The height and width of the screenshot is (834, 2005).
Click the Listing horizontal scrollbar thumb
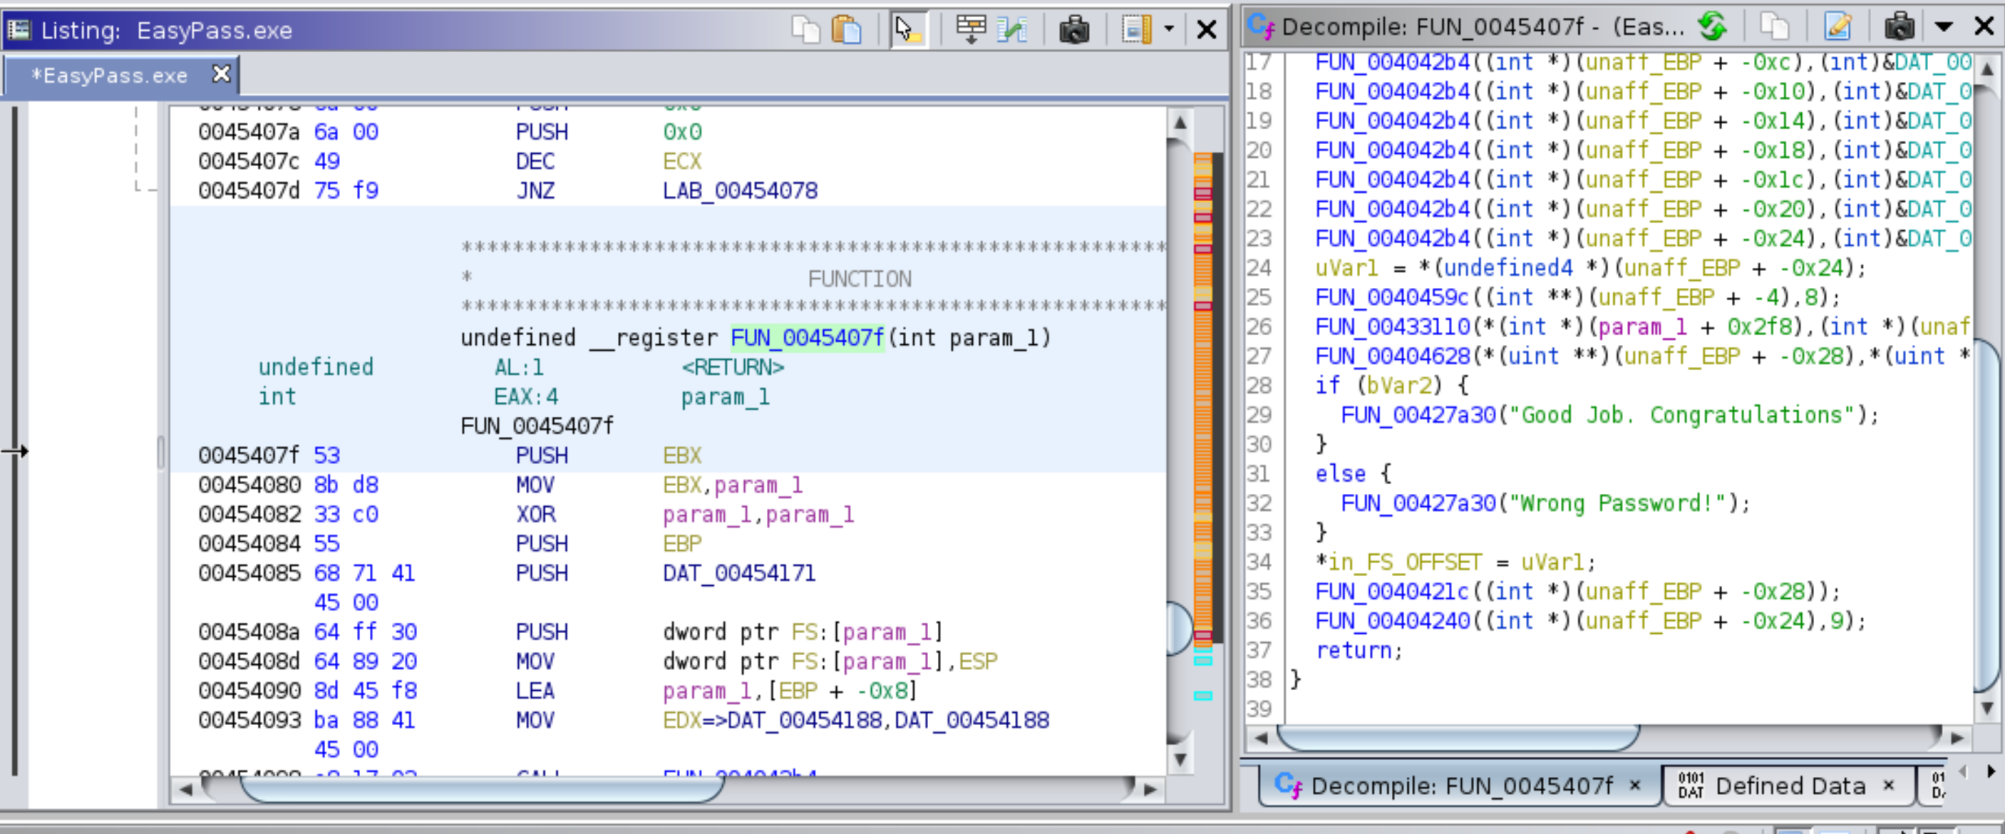pyautogui.click(x=480, y=789)
